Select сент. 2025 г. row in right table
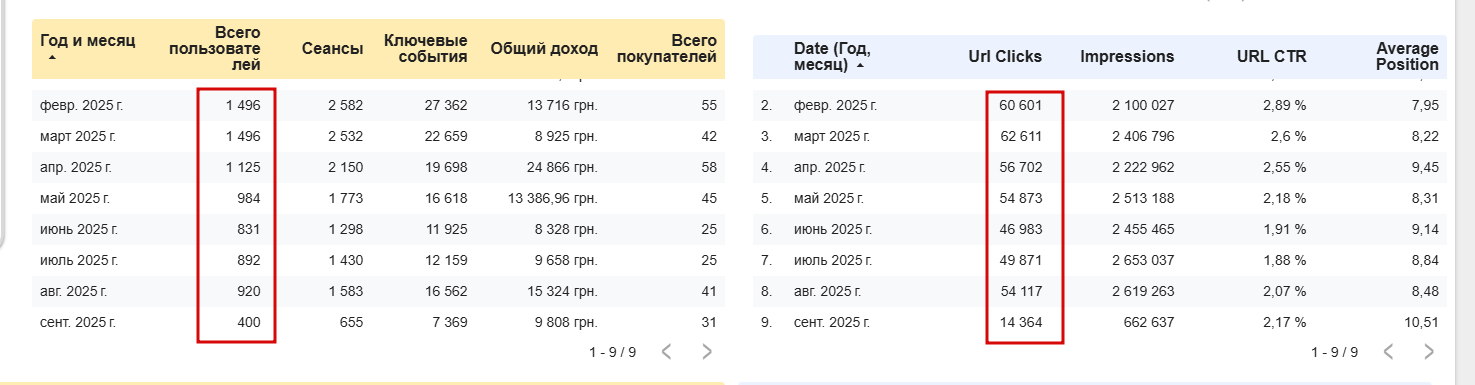This screenshot has height=385, width=1475. [x=1099, y=322]
